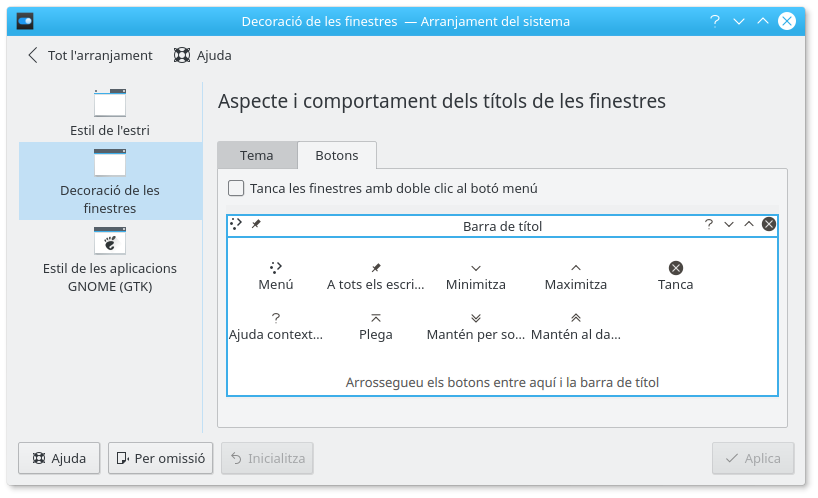Click the Menú button icon in available buttons

click(x=276, y=267)
